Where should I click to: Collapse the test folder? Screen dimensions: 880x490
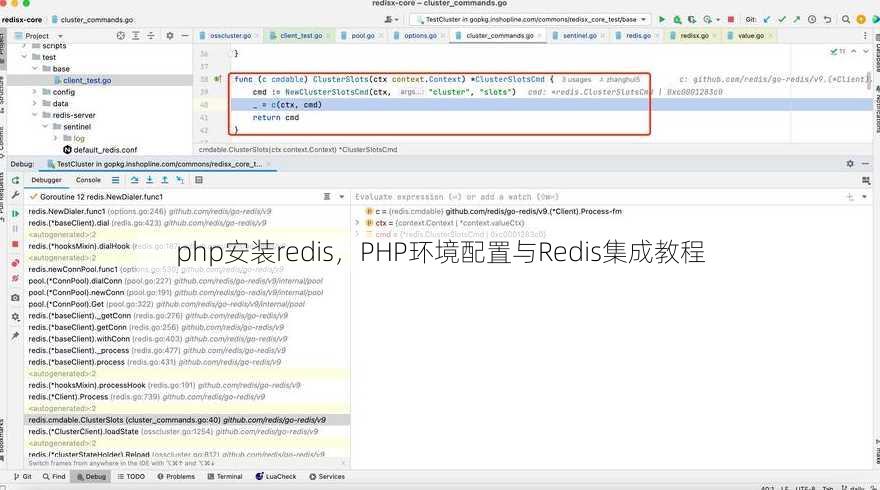(x=24, y=57)
